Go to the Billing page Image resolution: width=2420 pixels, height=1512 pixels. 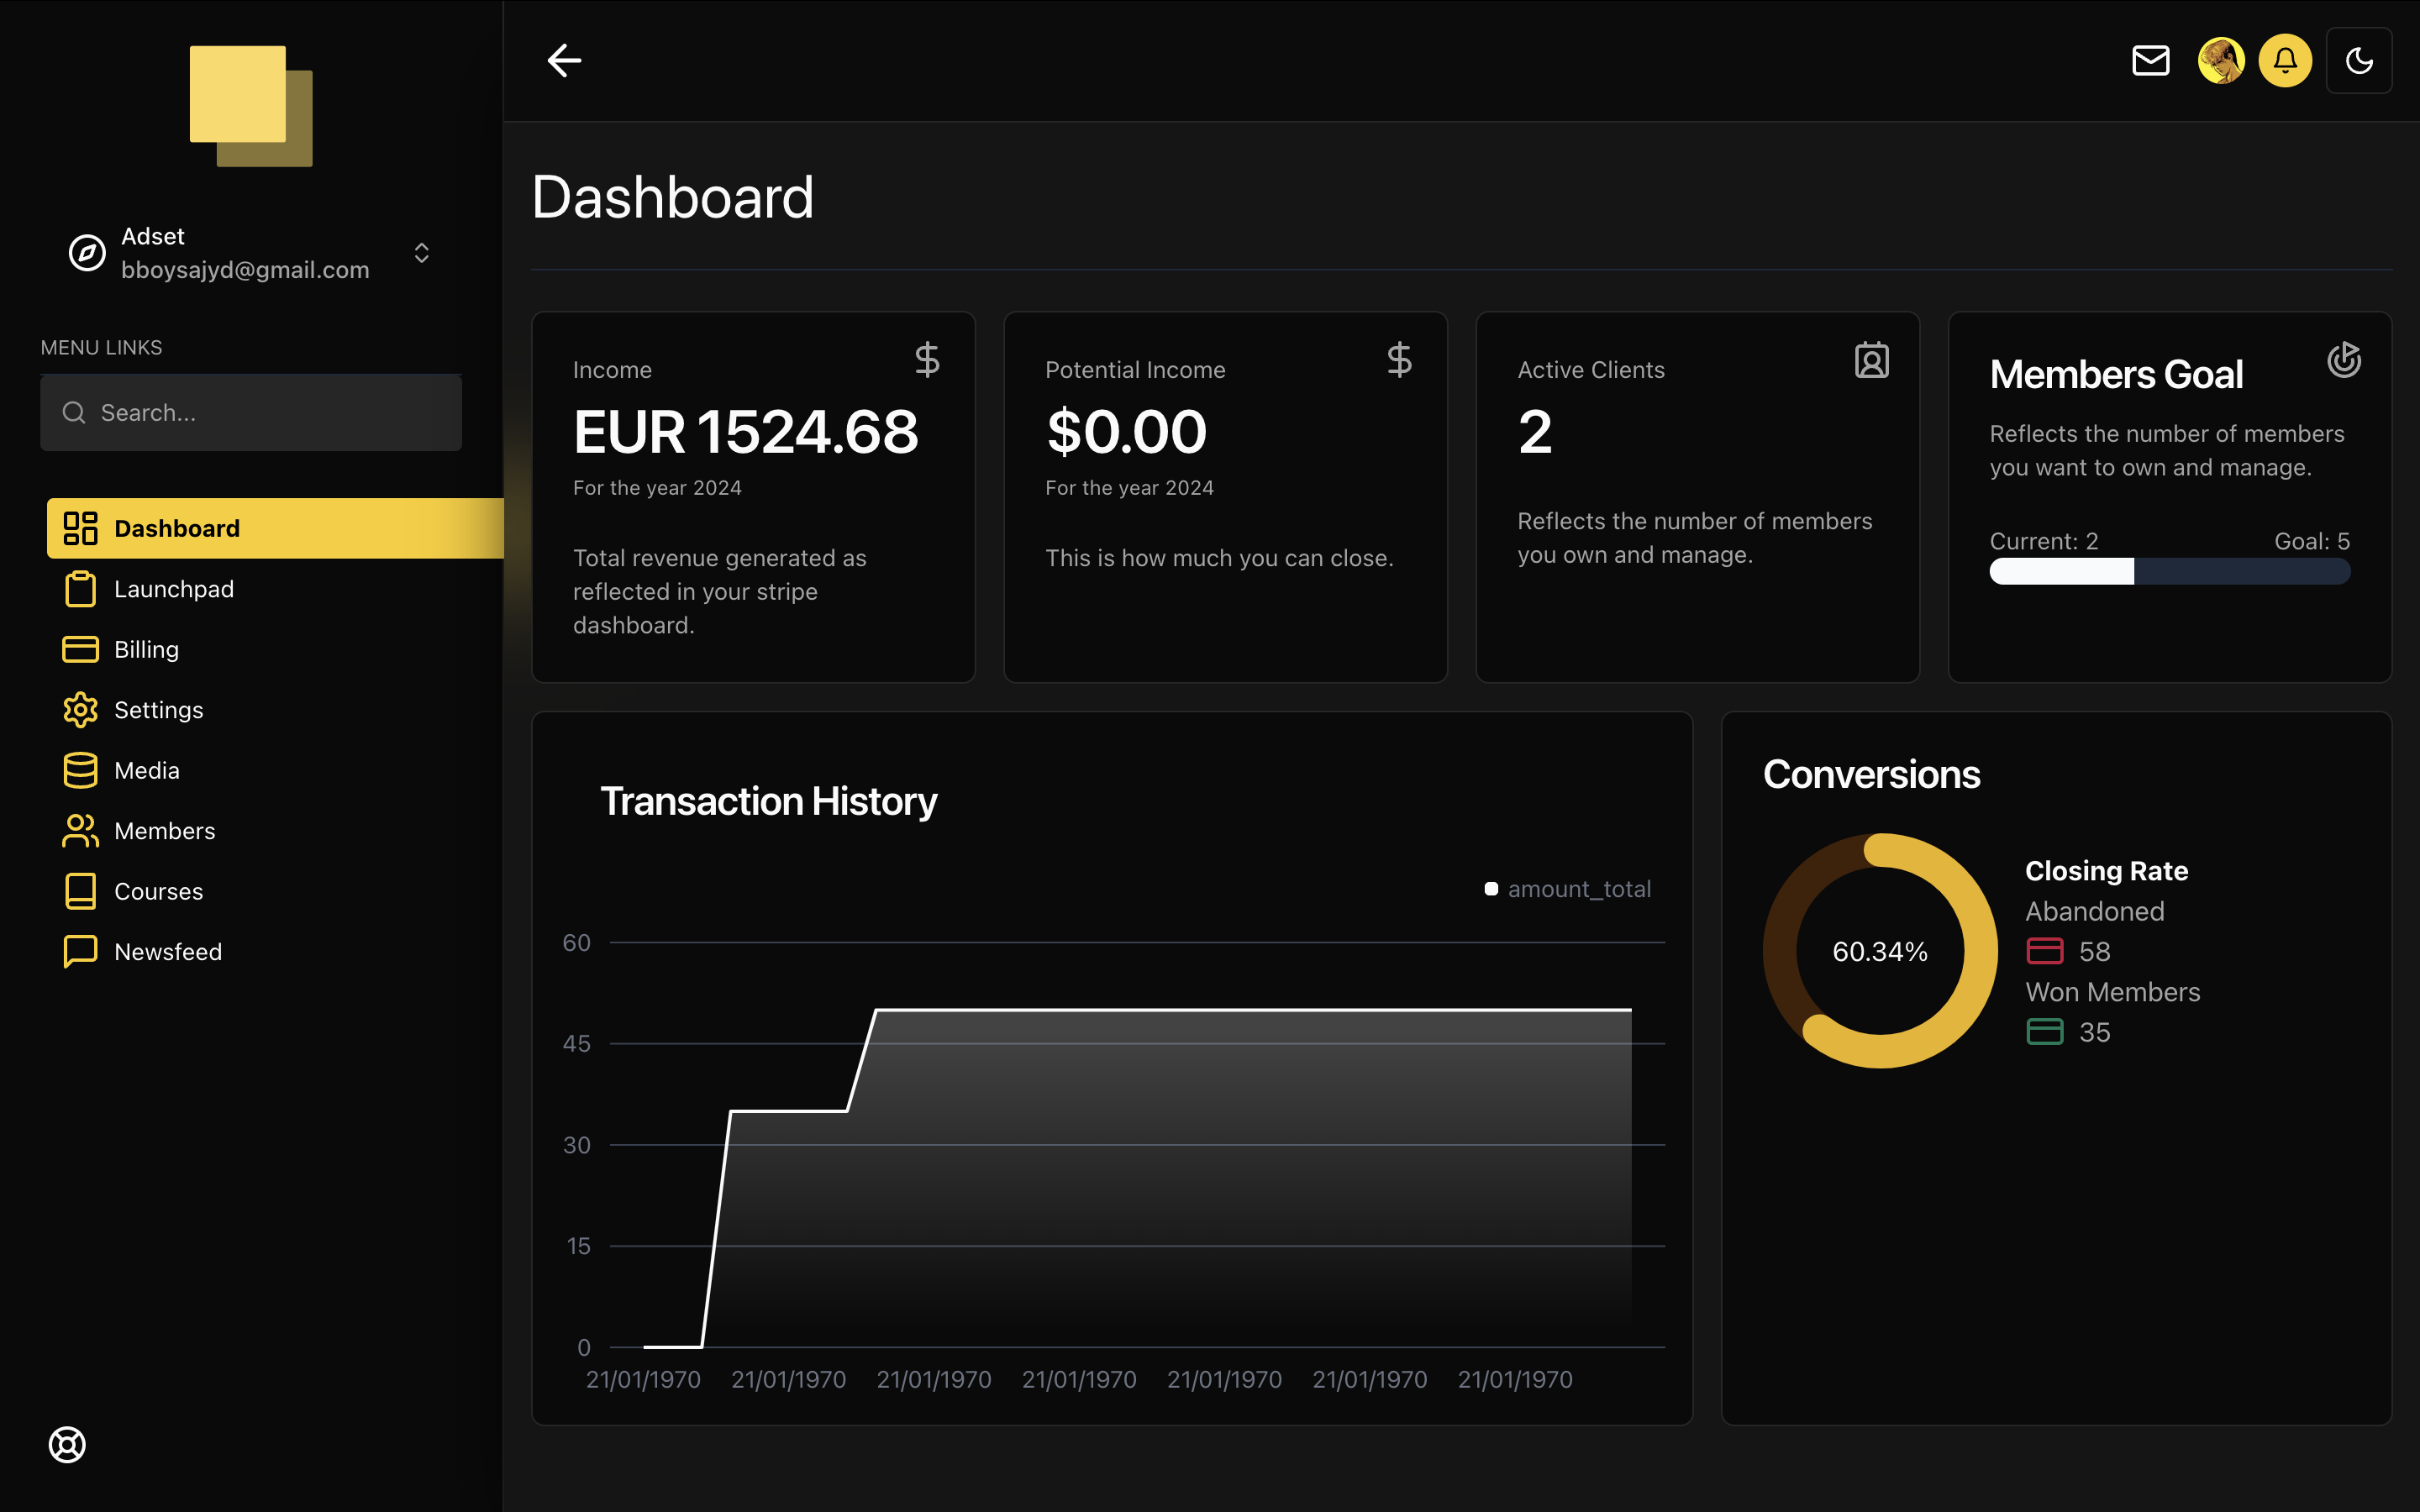coord(146,650)
